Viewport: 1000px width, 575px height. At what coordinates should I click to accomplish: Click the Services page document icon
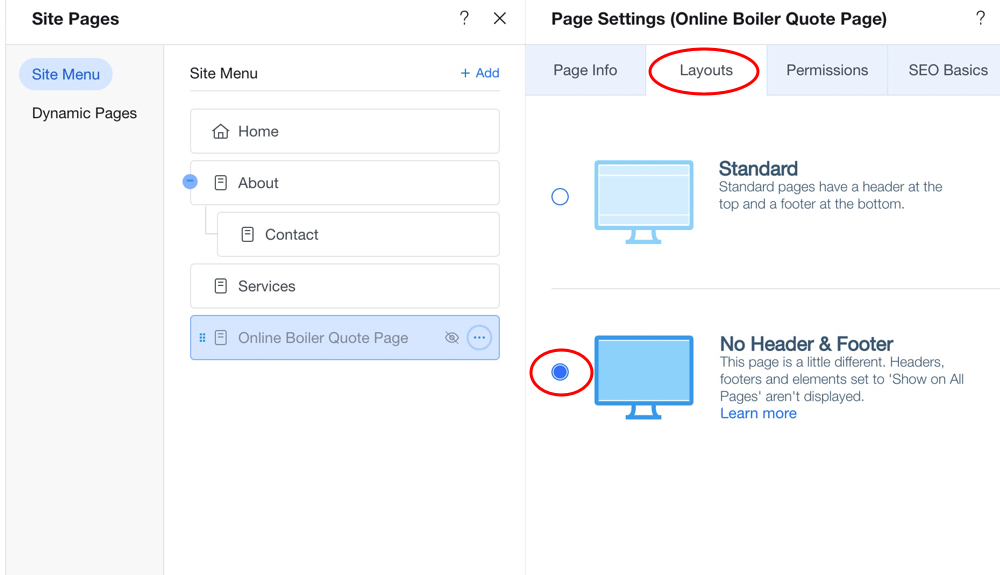click(221, 286)
